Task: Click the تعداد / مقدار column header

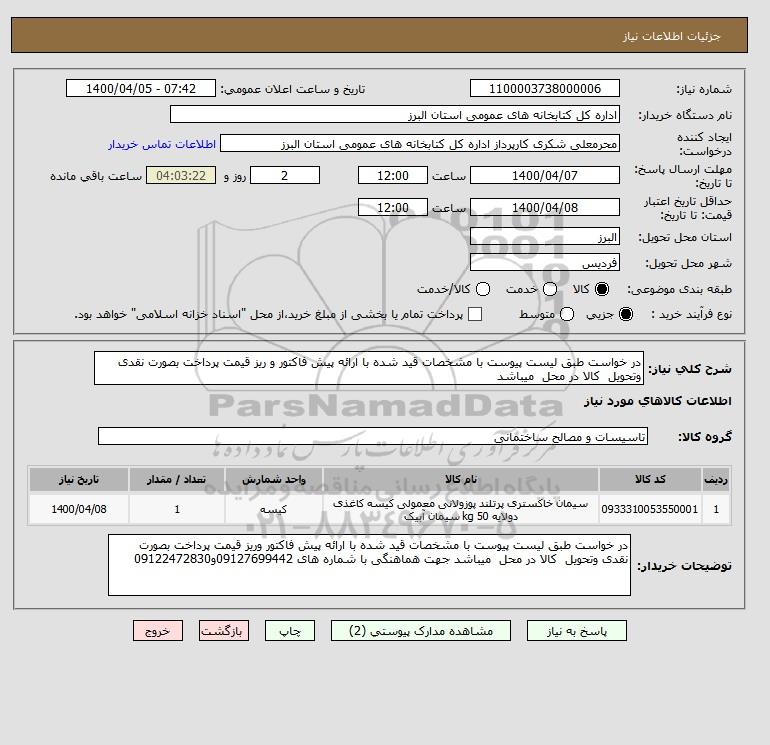Action: pos(177,479)
